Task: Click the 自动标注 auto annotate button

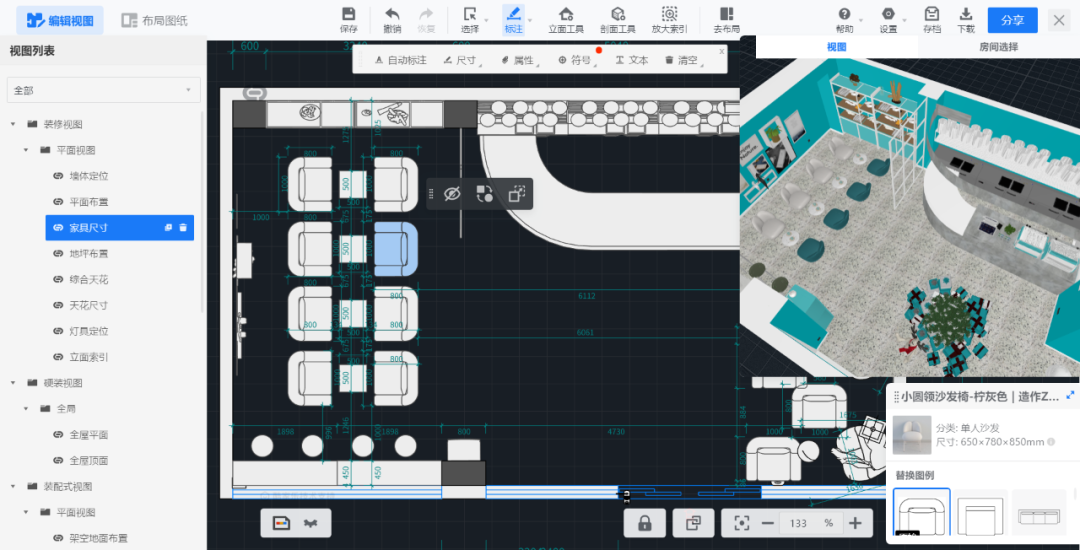Action: pyautogui.click(x=401, y=61)
